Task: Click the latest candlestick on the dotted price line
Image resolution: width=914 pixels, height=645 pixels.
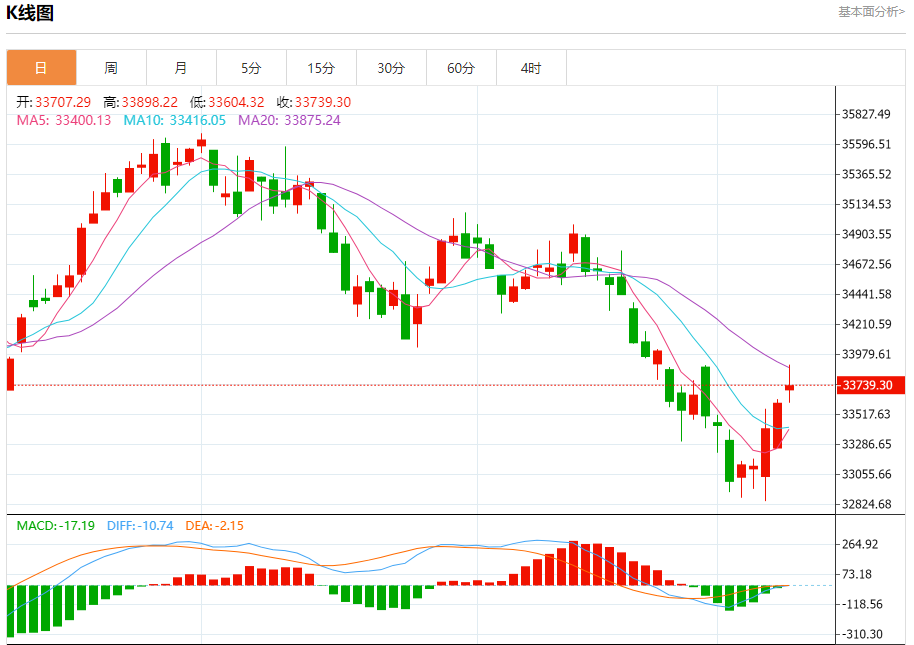Action: (790, 387)
